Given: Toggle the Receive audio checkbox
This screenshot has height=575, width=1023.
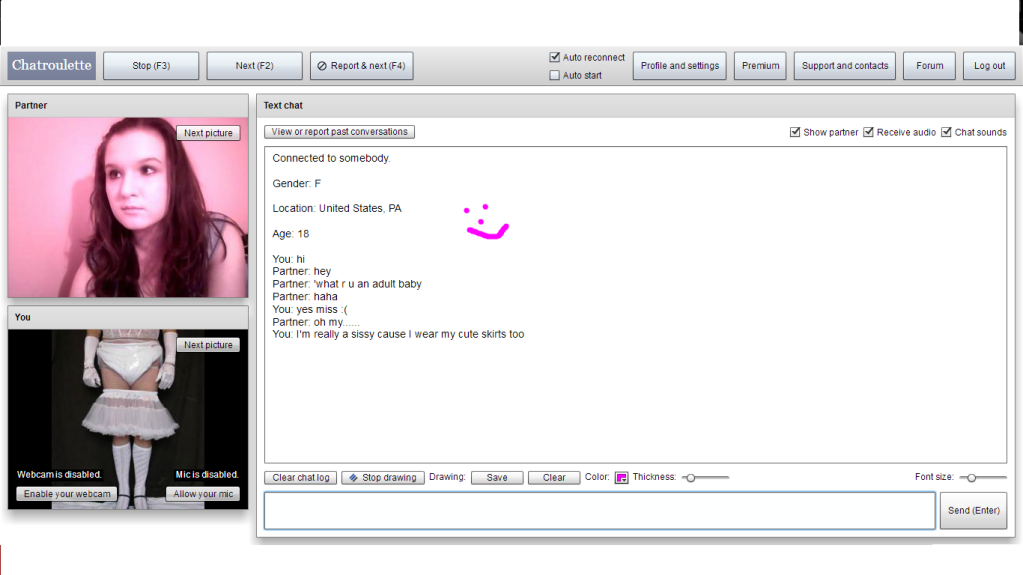Looking at the screenshot, I should click(x=868, y=132).
